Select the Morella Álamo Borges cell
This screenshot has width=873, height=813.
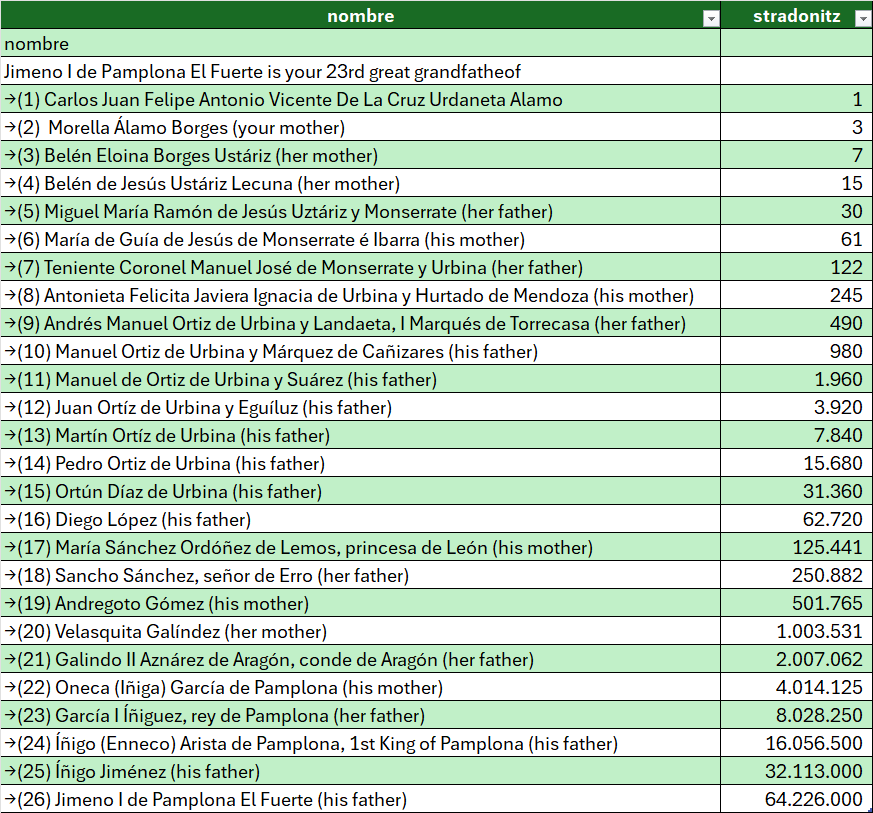click(x=361, y=128)
